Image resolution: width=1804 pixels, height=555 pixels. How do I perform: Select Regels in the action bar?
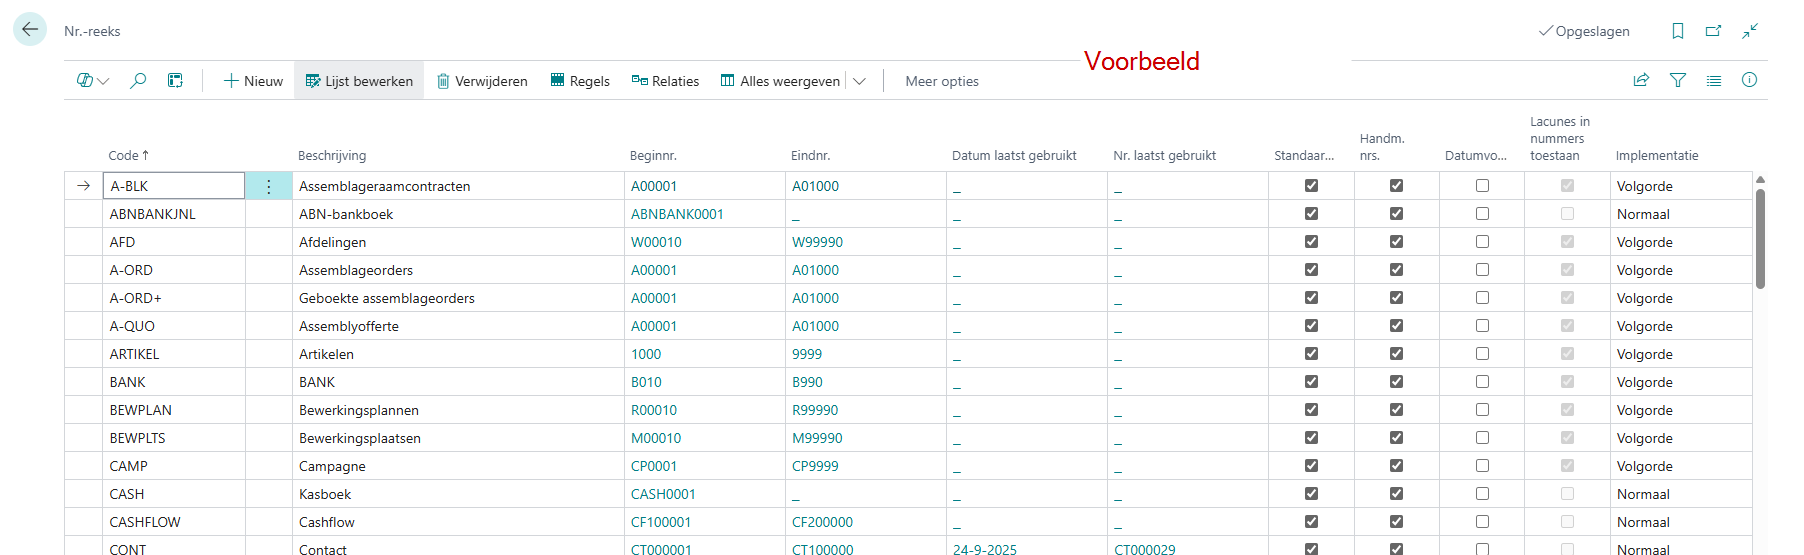(x=580, y=82)
